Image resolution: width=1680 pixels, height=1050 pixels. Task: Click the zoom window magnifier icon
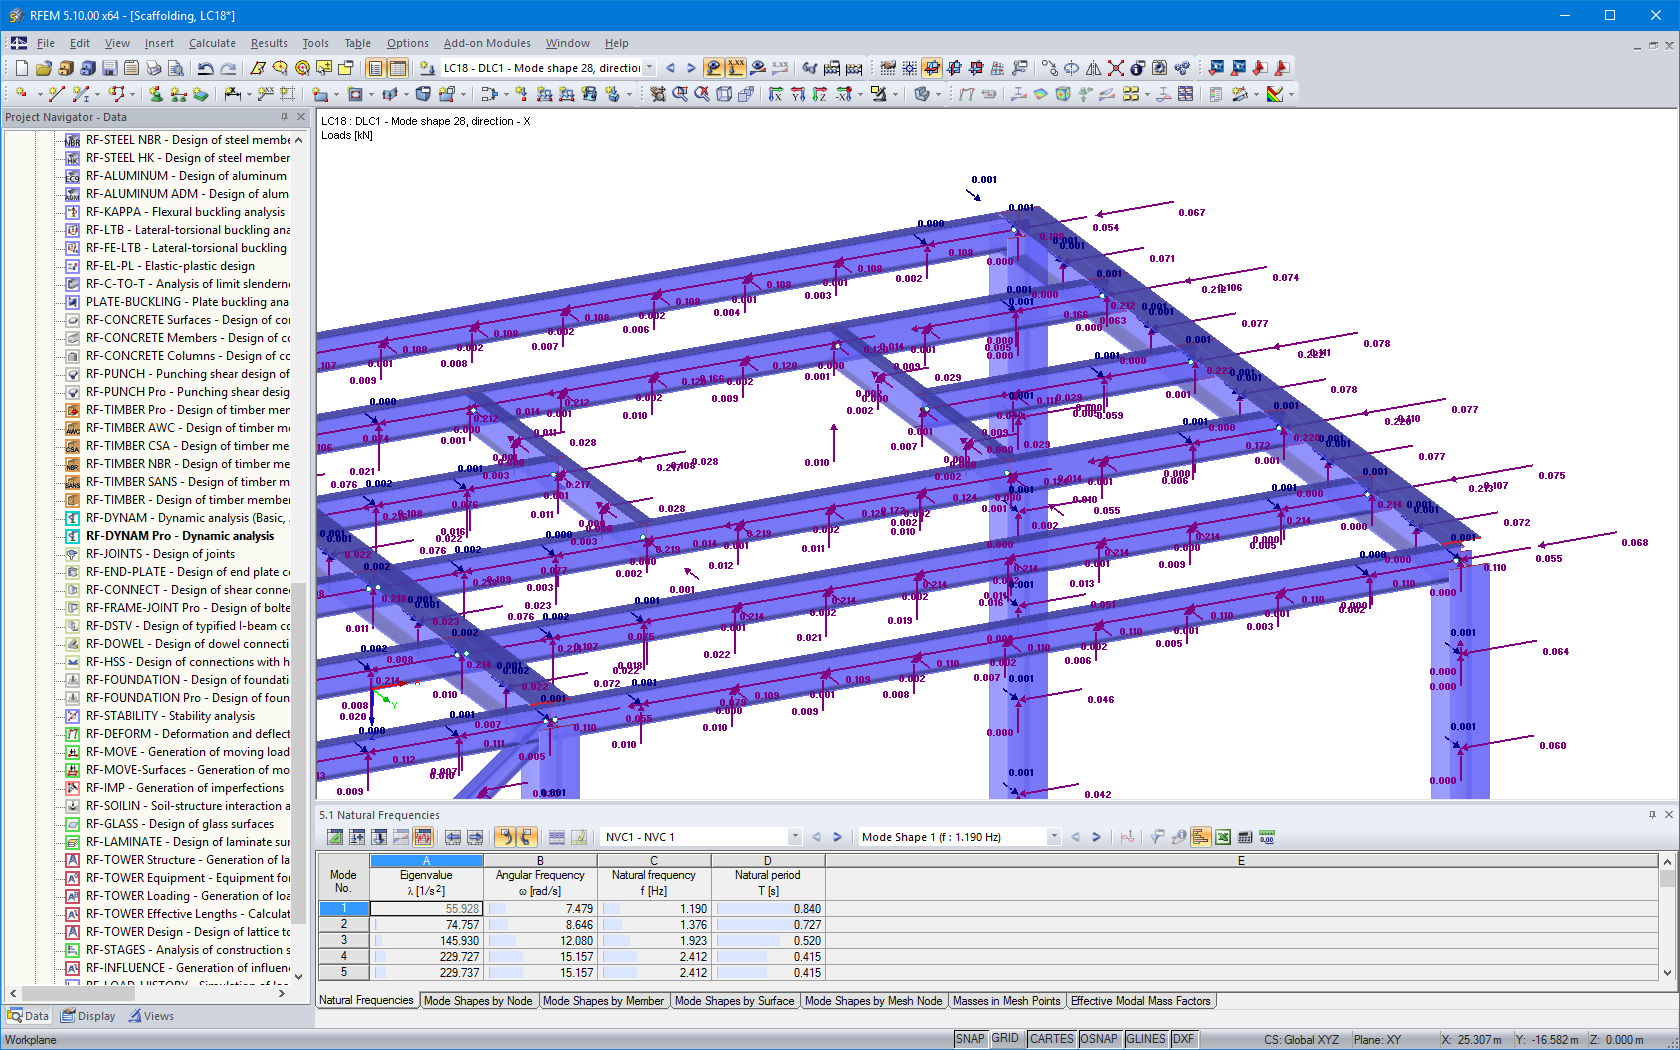pyautogui.click(x=680, y=94)
